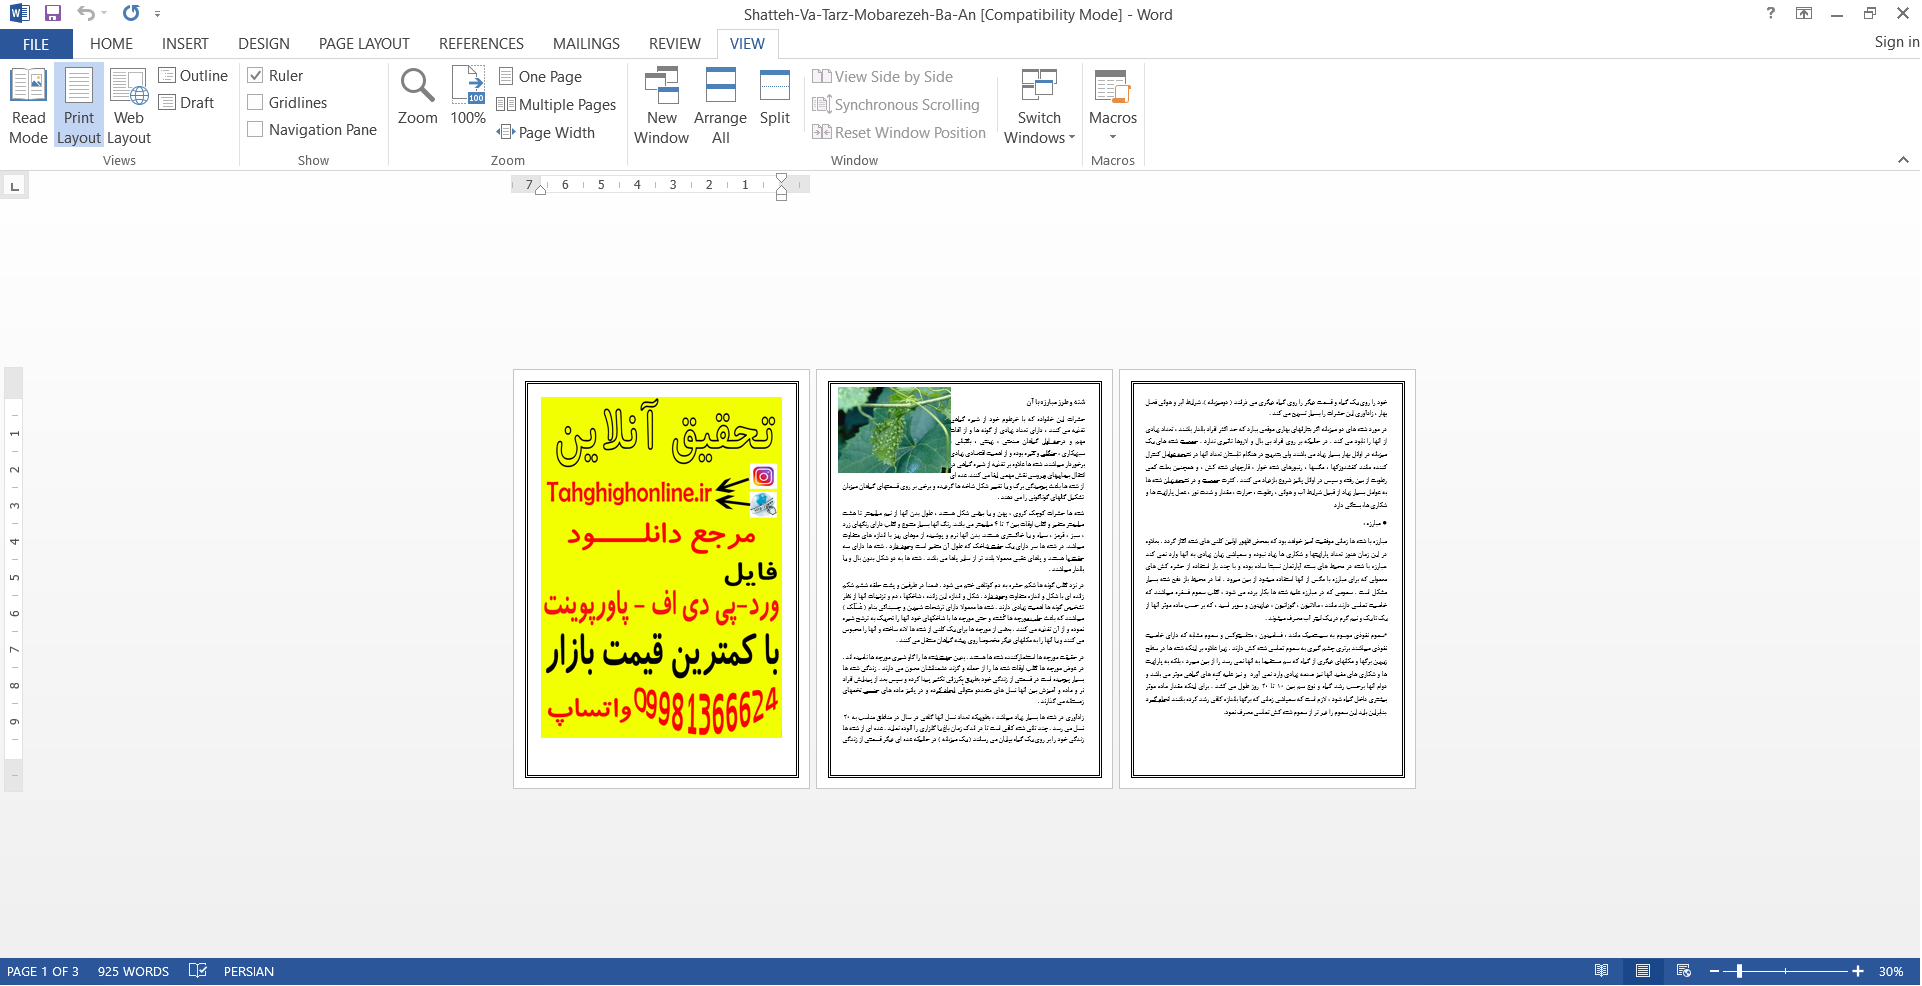Click the second page with plant photo
Image resolution: width=1922 pixels, height=986 pixels.
tap(964, 578)
